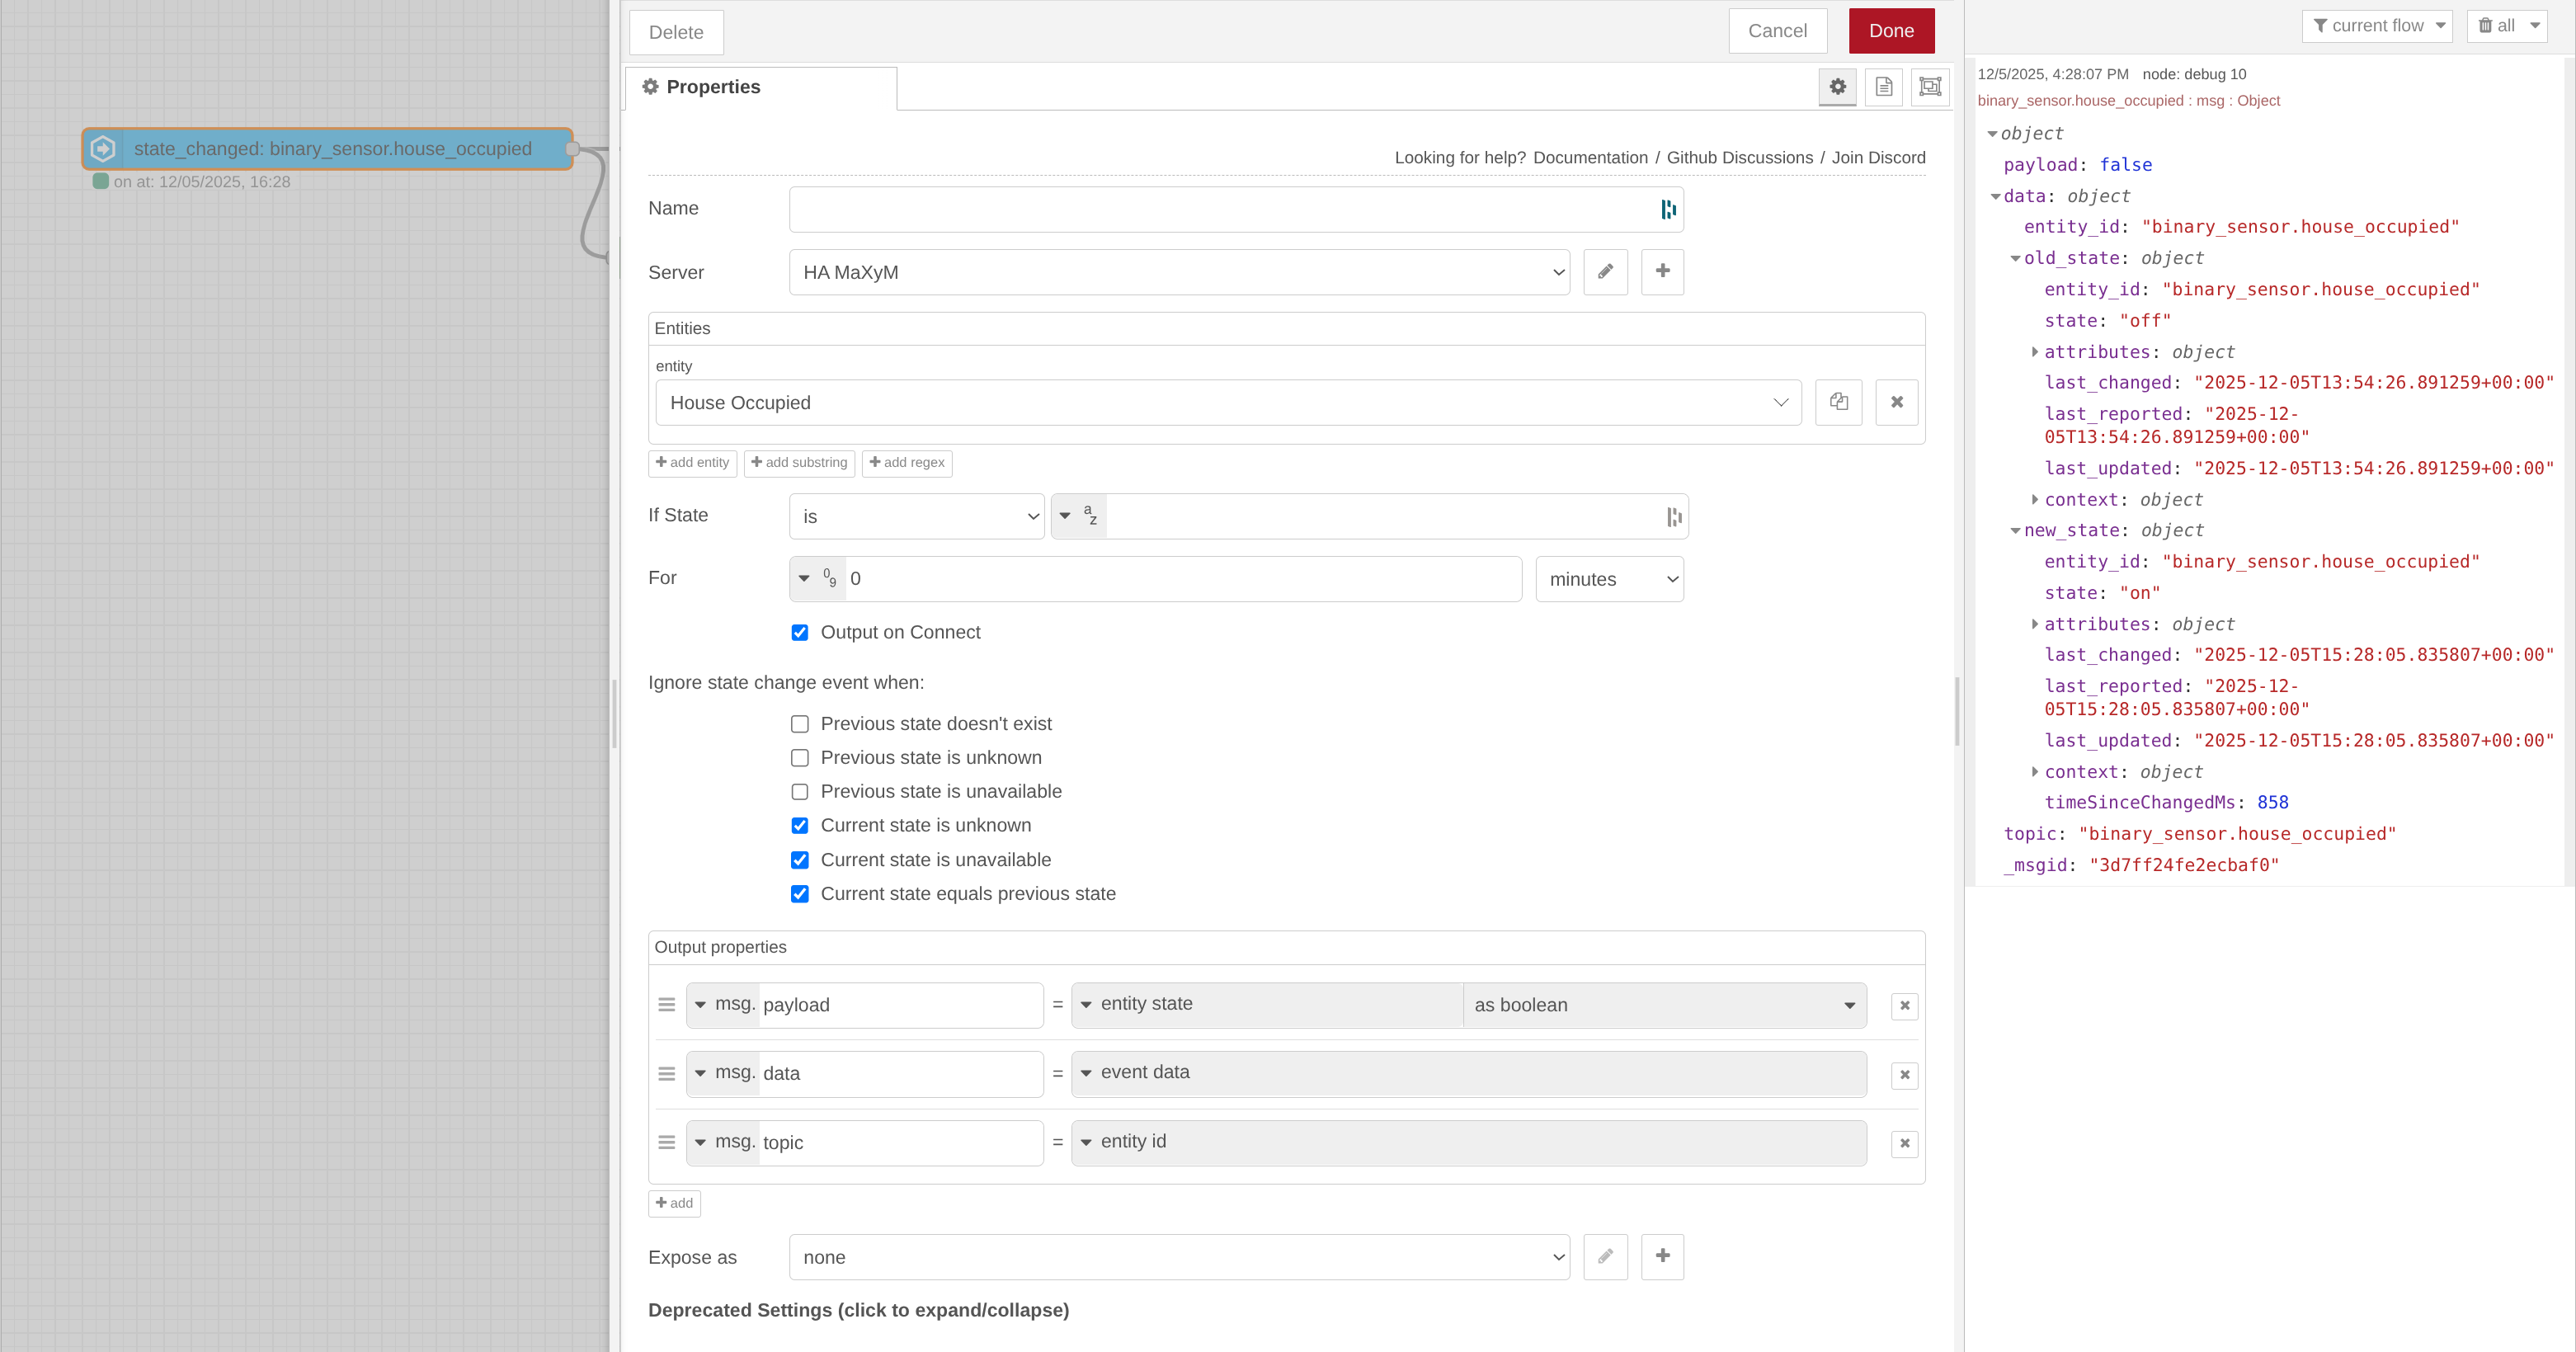The image size is (2576, 1352).
Task: Open node description document icon
Action: pos(1883,87)
